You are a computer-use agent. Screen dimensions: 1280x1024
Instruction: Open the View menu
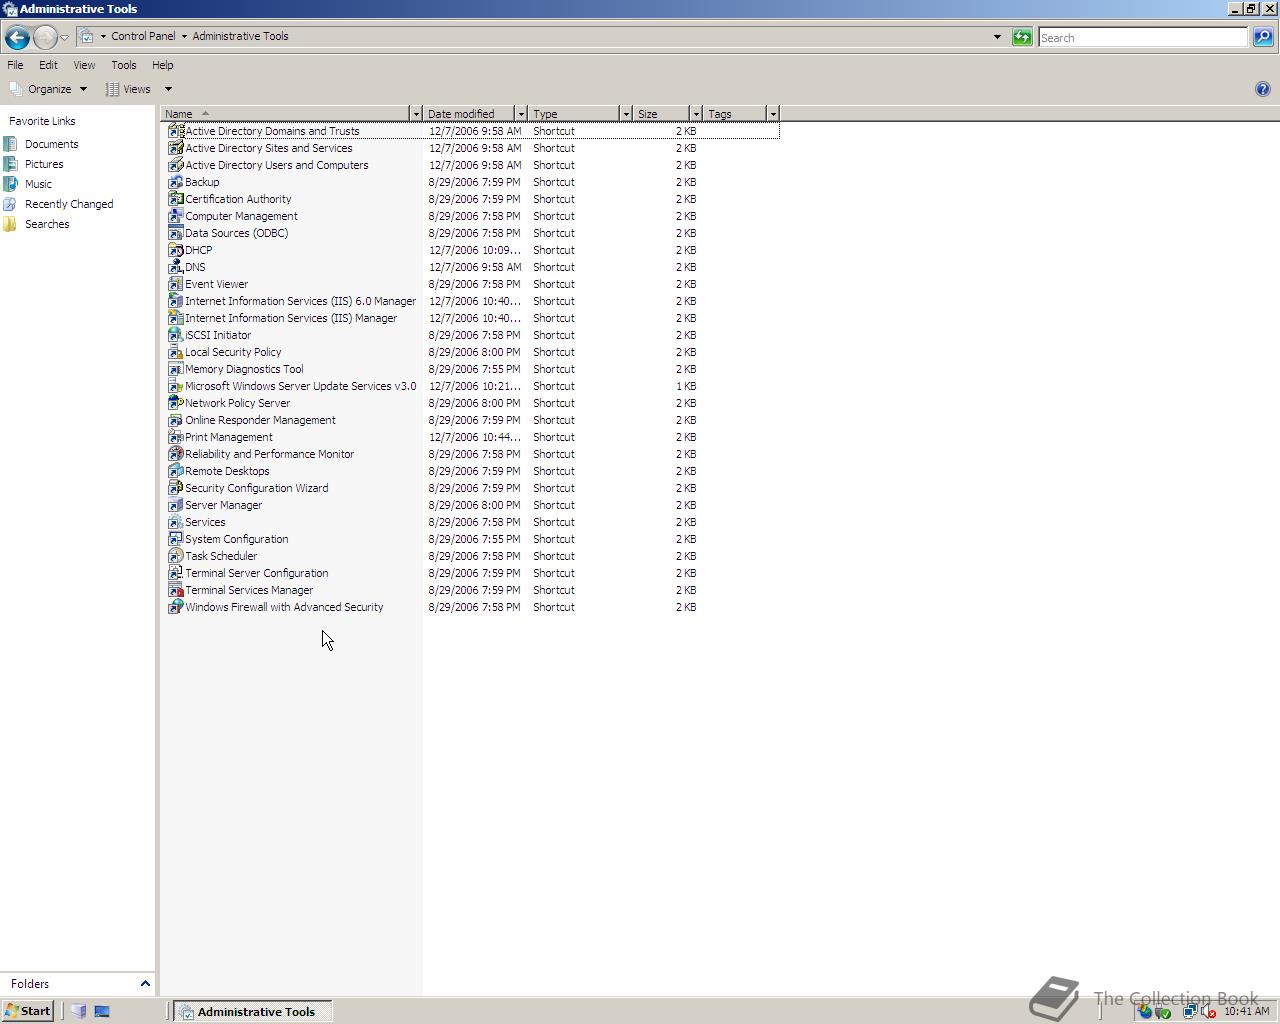click(x=84, y=65)
